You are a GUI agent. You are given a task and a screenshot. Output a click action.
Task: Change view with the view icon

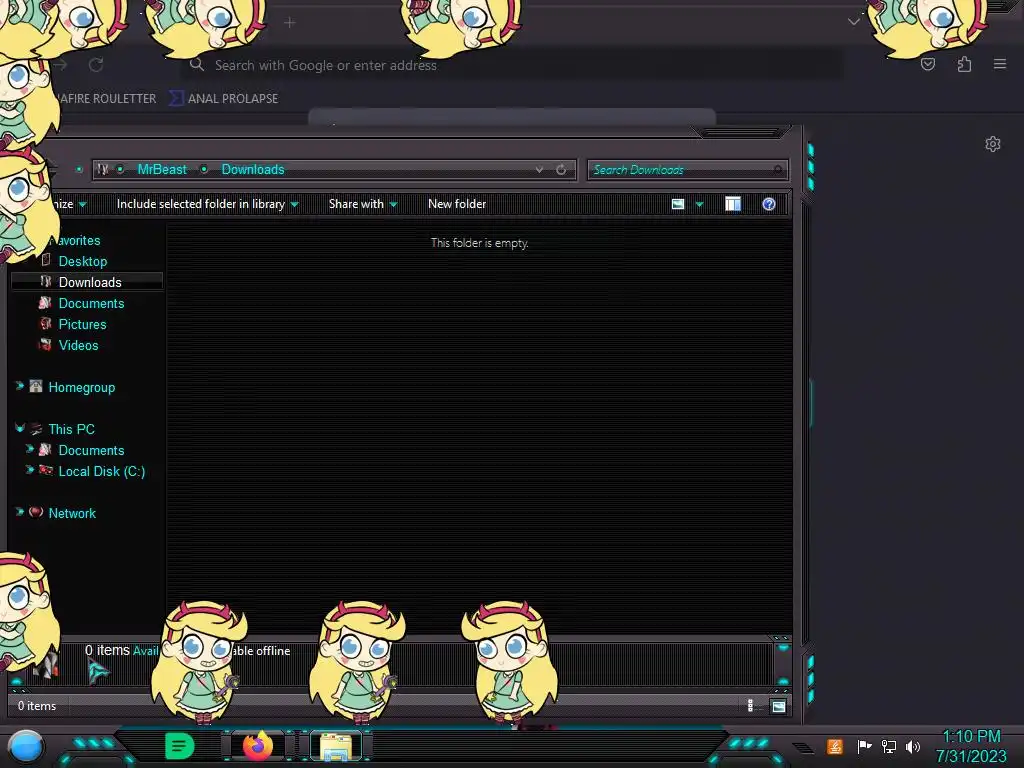(678, 204)
